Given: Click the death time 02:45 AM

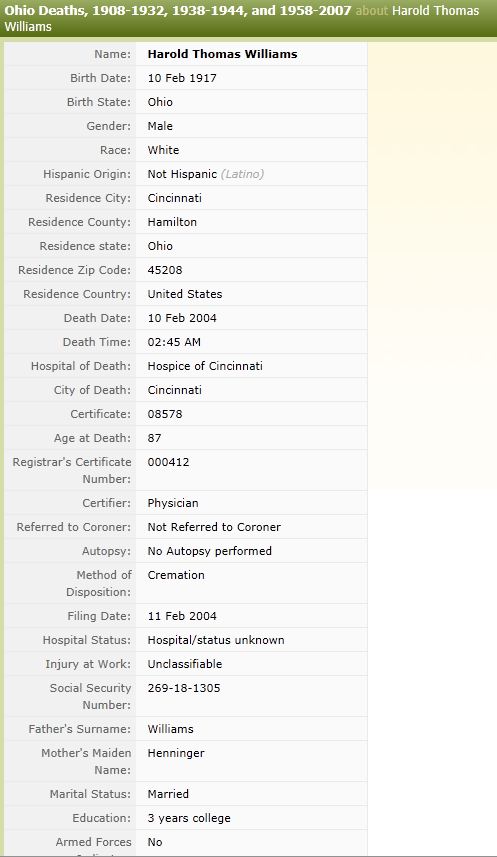Looking at the screenshot, I should (x=174, y=342).
